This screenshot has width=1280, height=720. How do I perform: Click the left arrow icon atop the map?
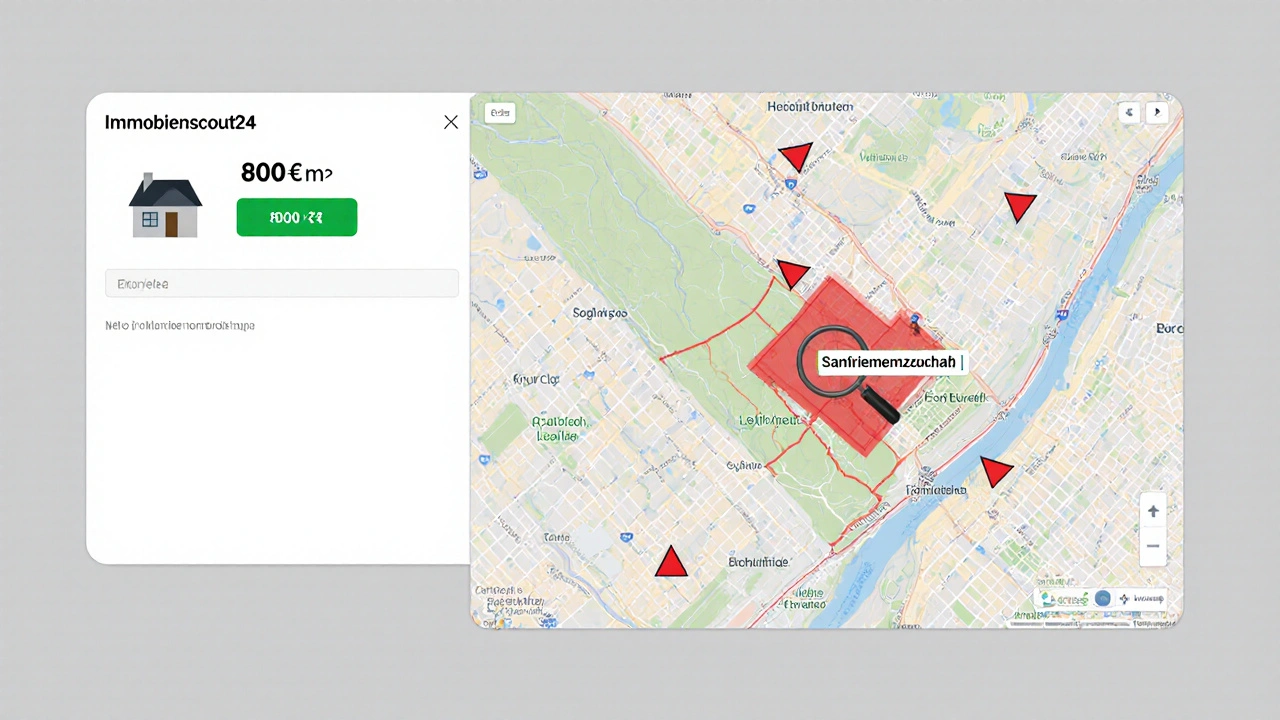click(x=1129, y=112)
